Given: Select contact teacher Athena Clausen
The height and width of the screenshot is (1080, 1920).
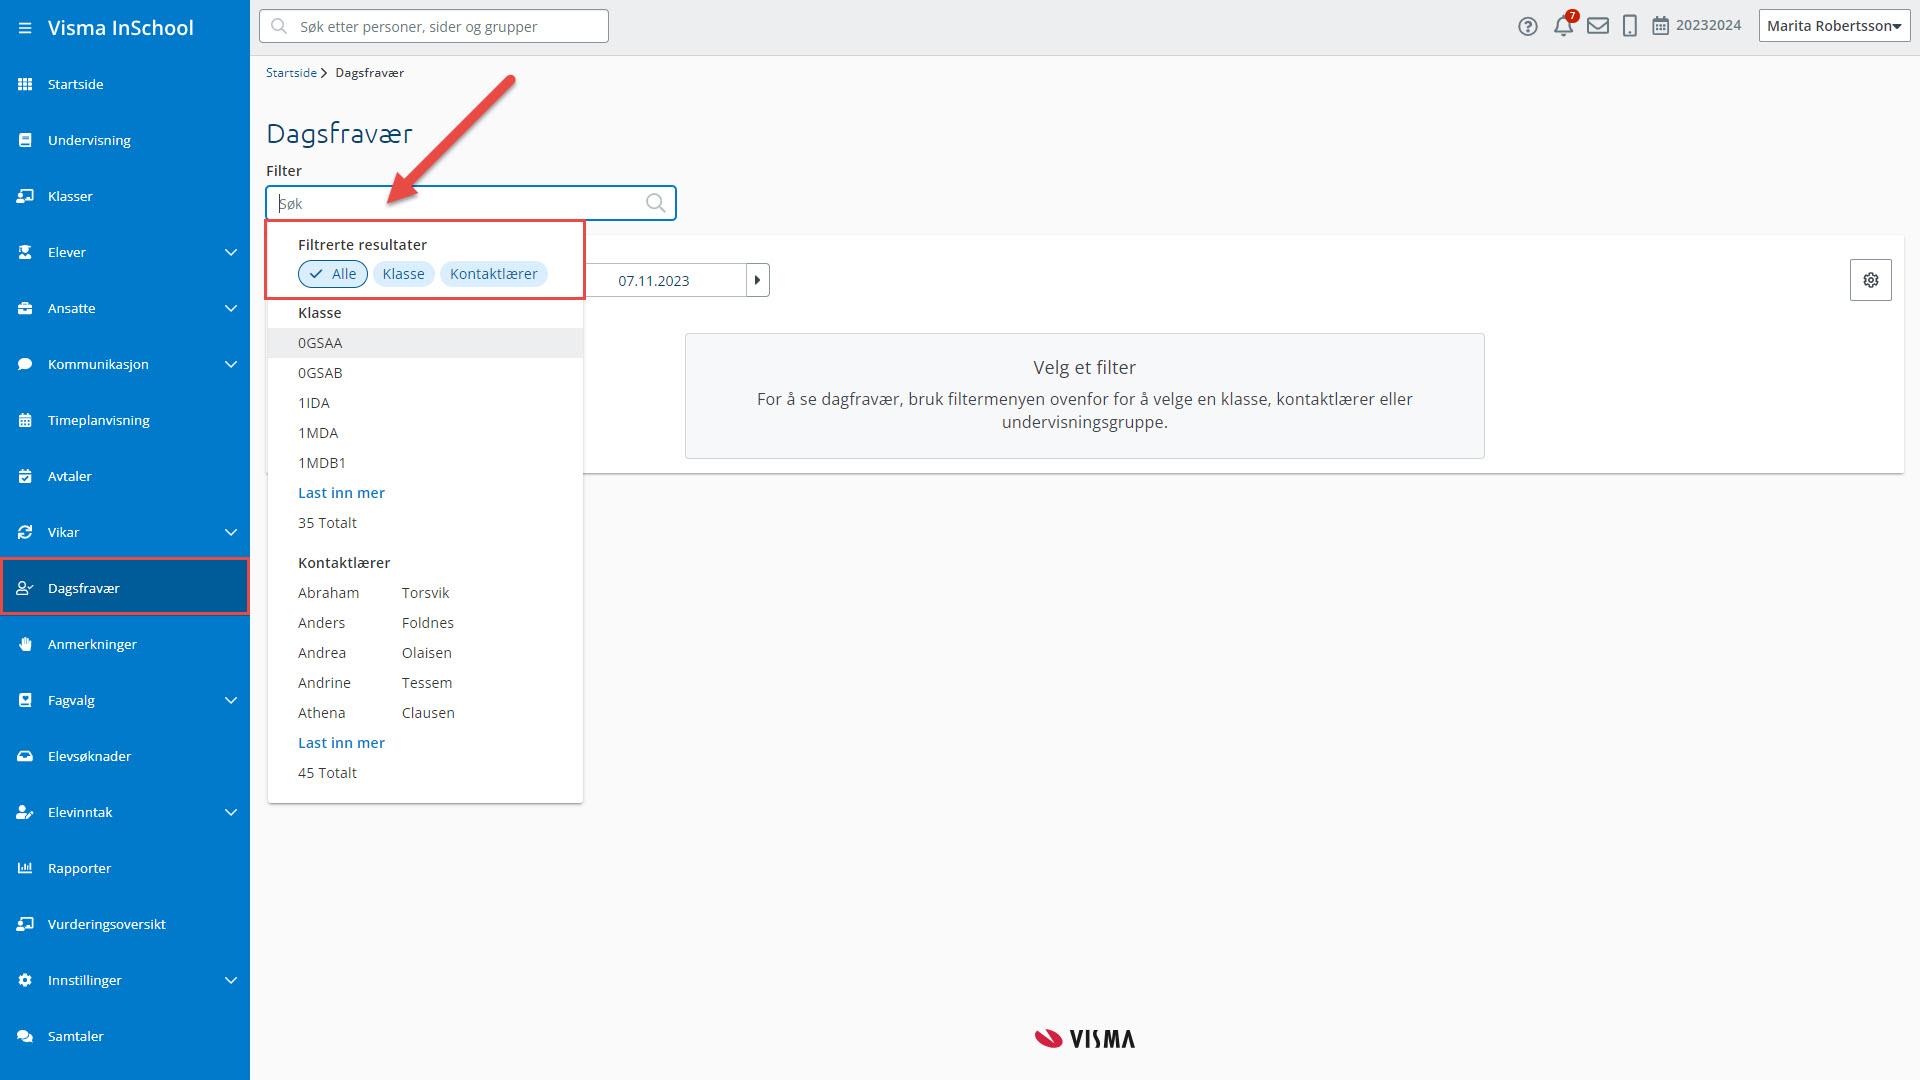Looking at the screenshot, I should click(425, 713).
